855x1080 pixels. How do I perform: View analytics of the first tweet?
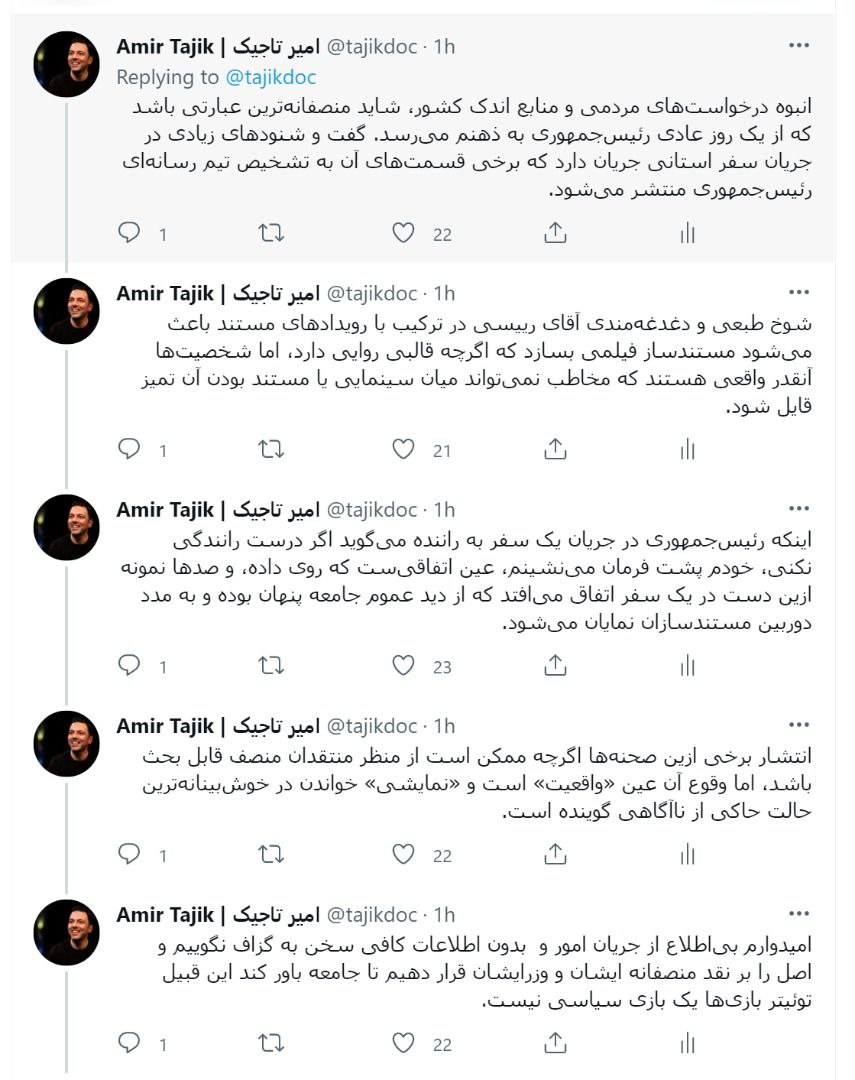coord(687,233)
